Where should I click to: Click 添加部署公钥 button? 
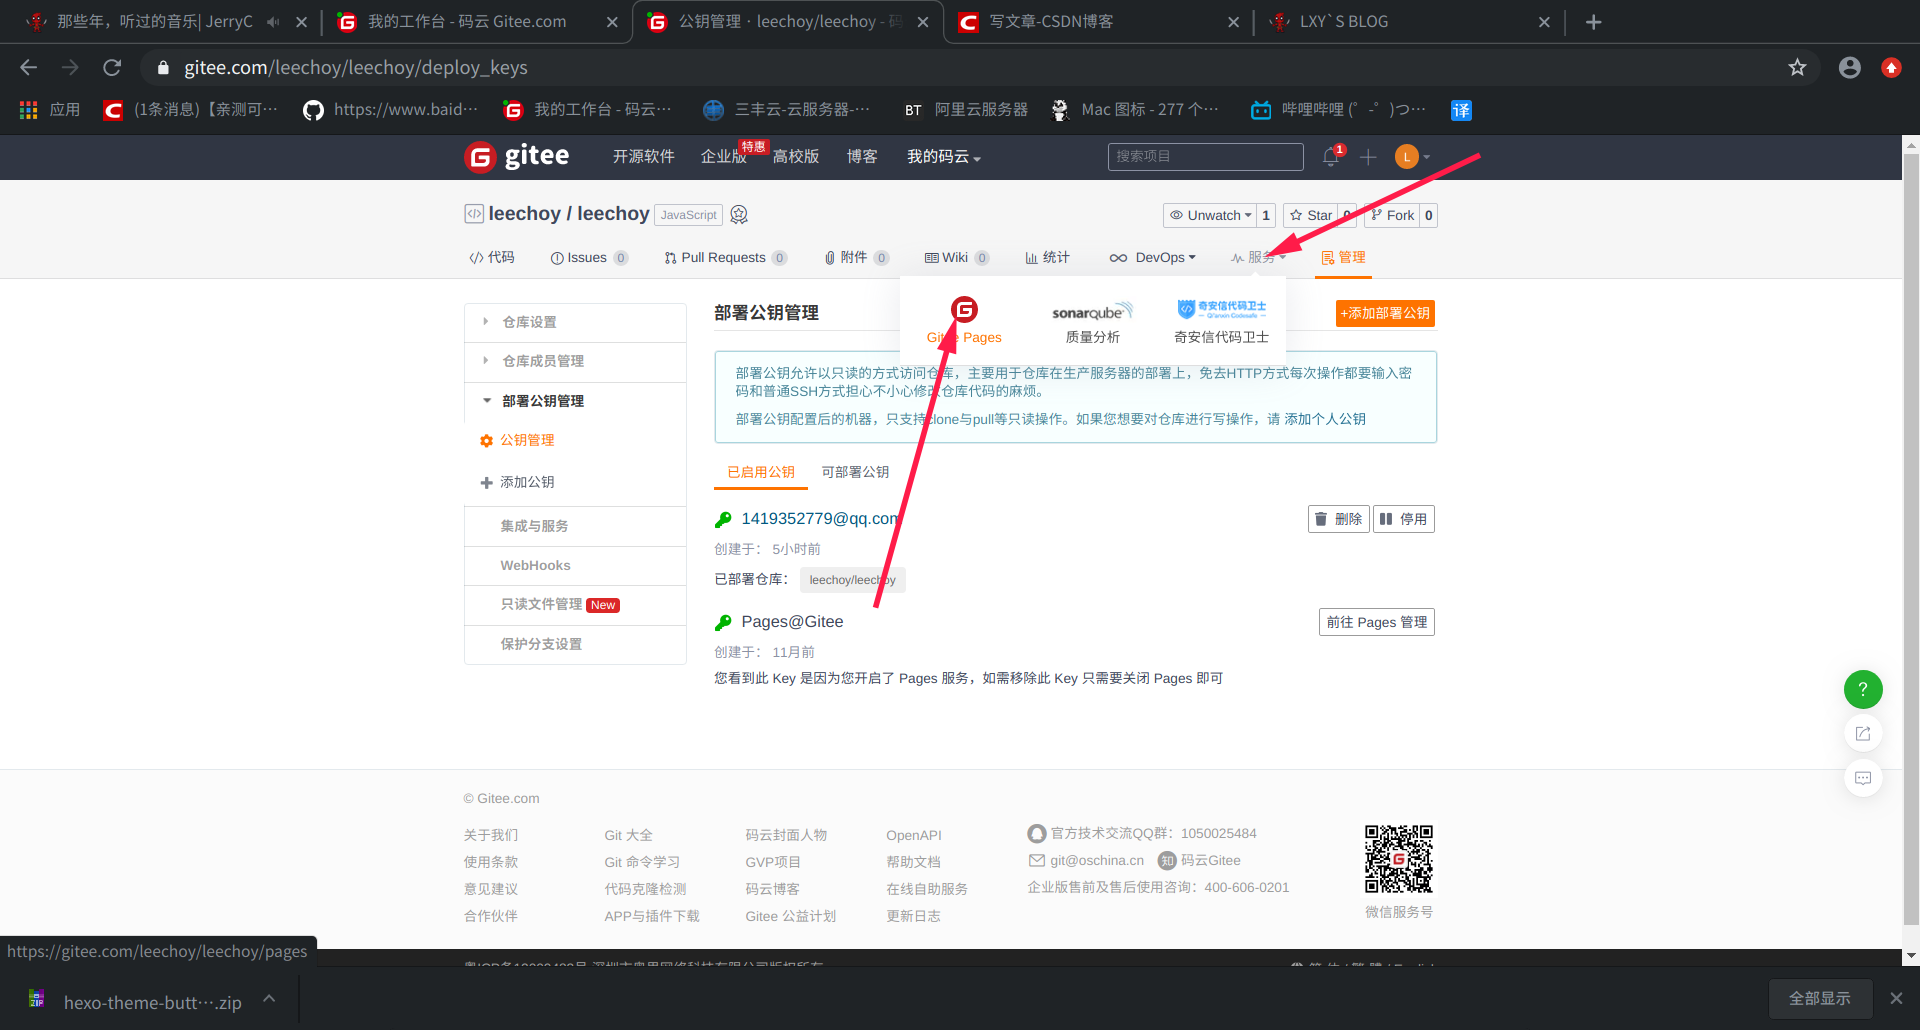click(1385, 313)
